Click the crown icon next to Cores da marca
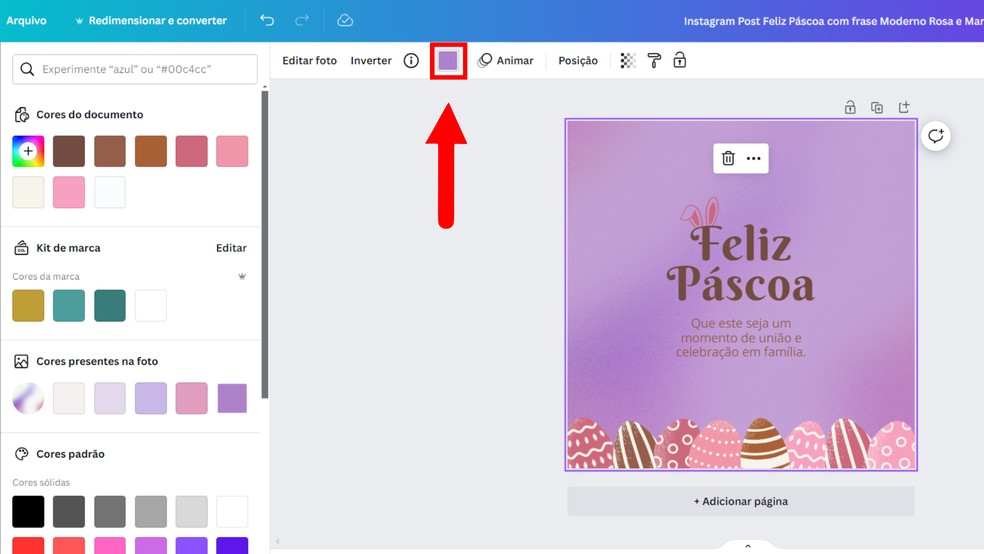Viewport: 984px width, 554px height. 242,276
